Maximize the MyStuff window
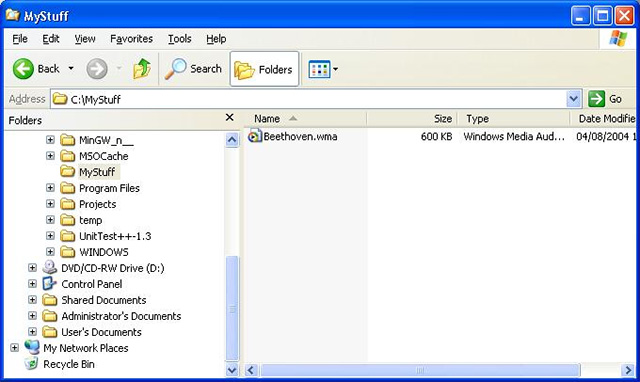 pos(602,16)
